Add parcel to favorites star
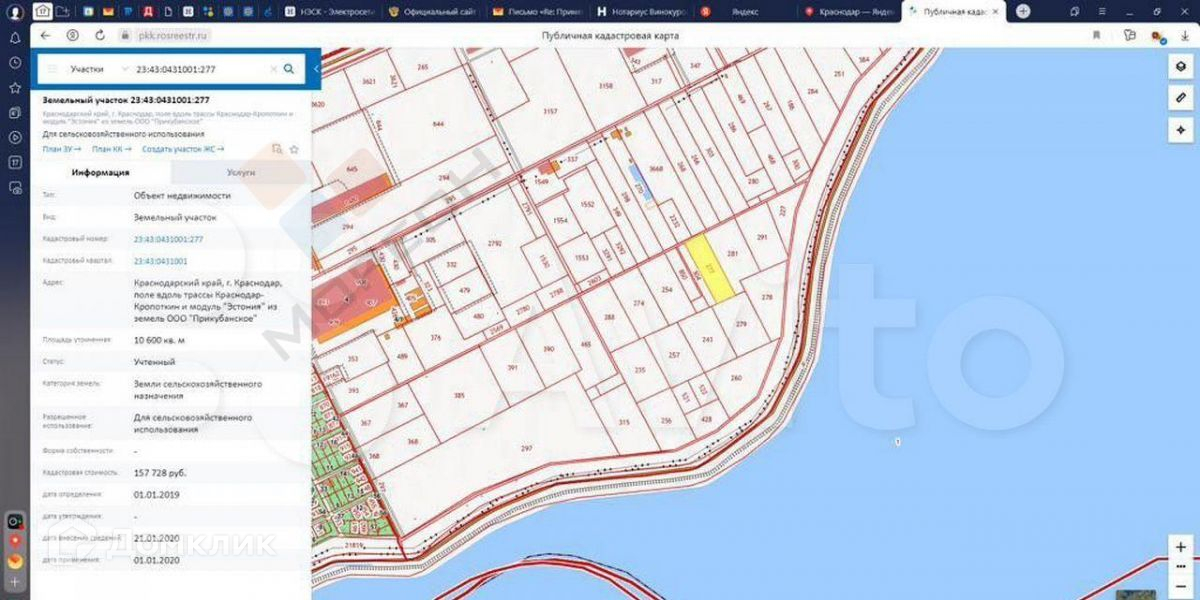1200x600 pixels. 295,149
